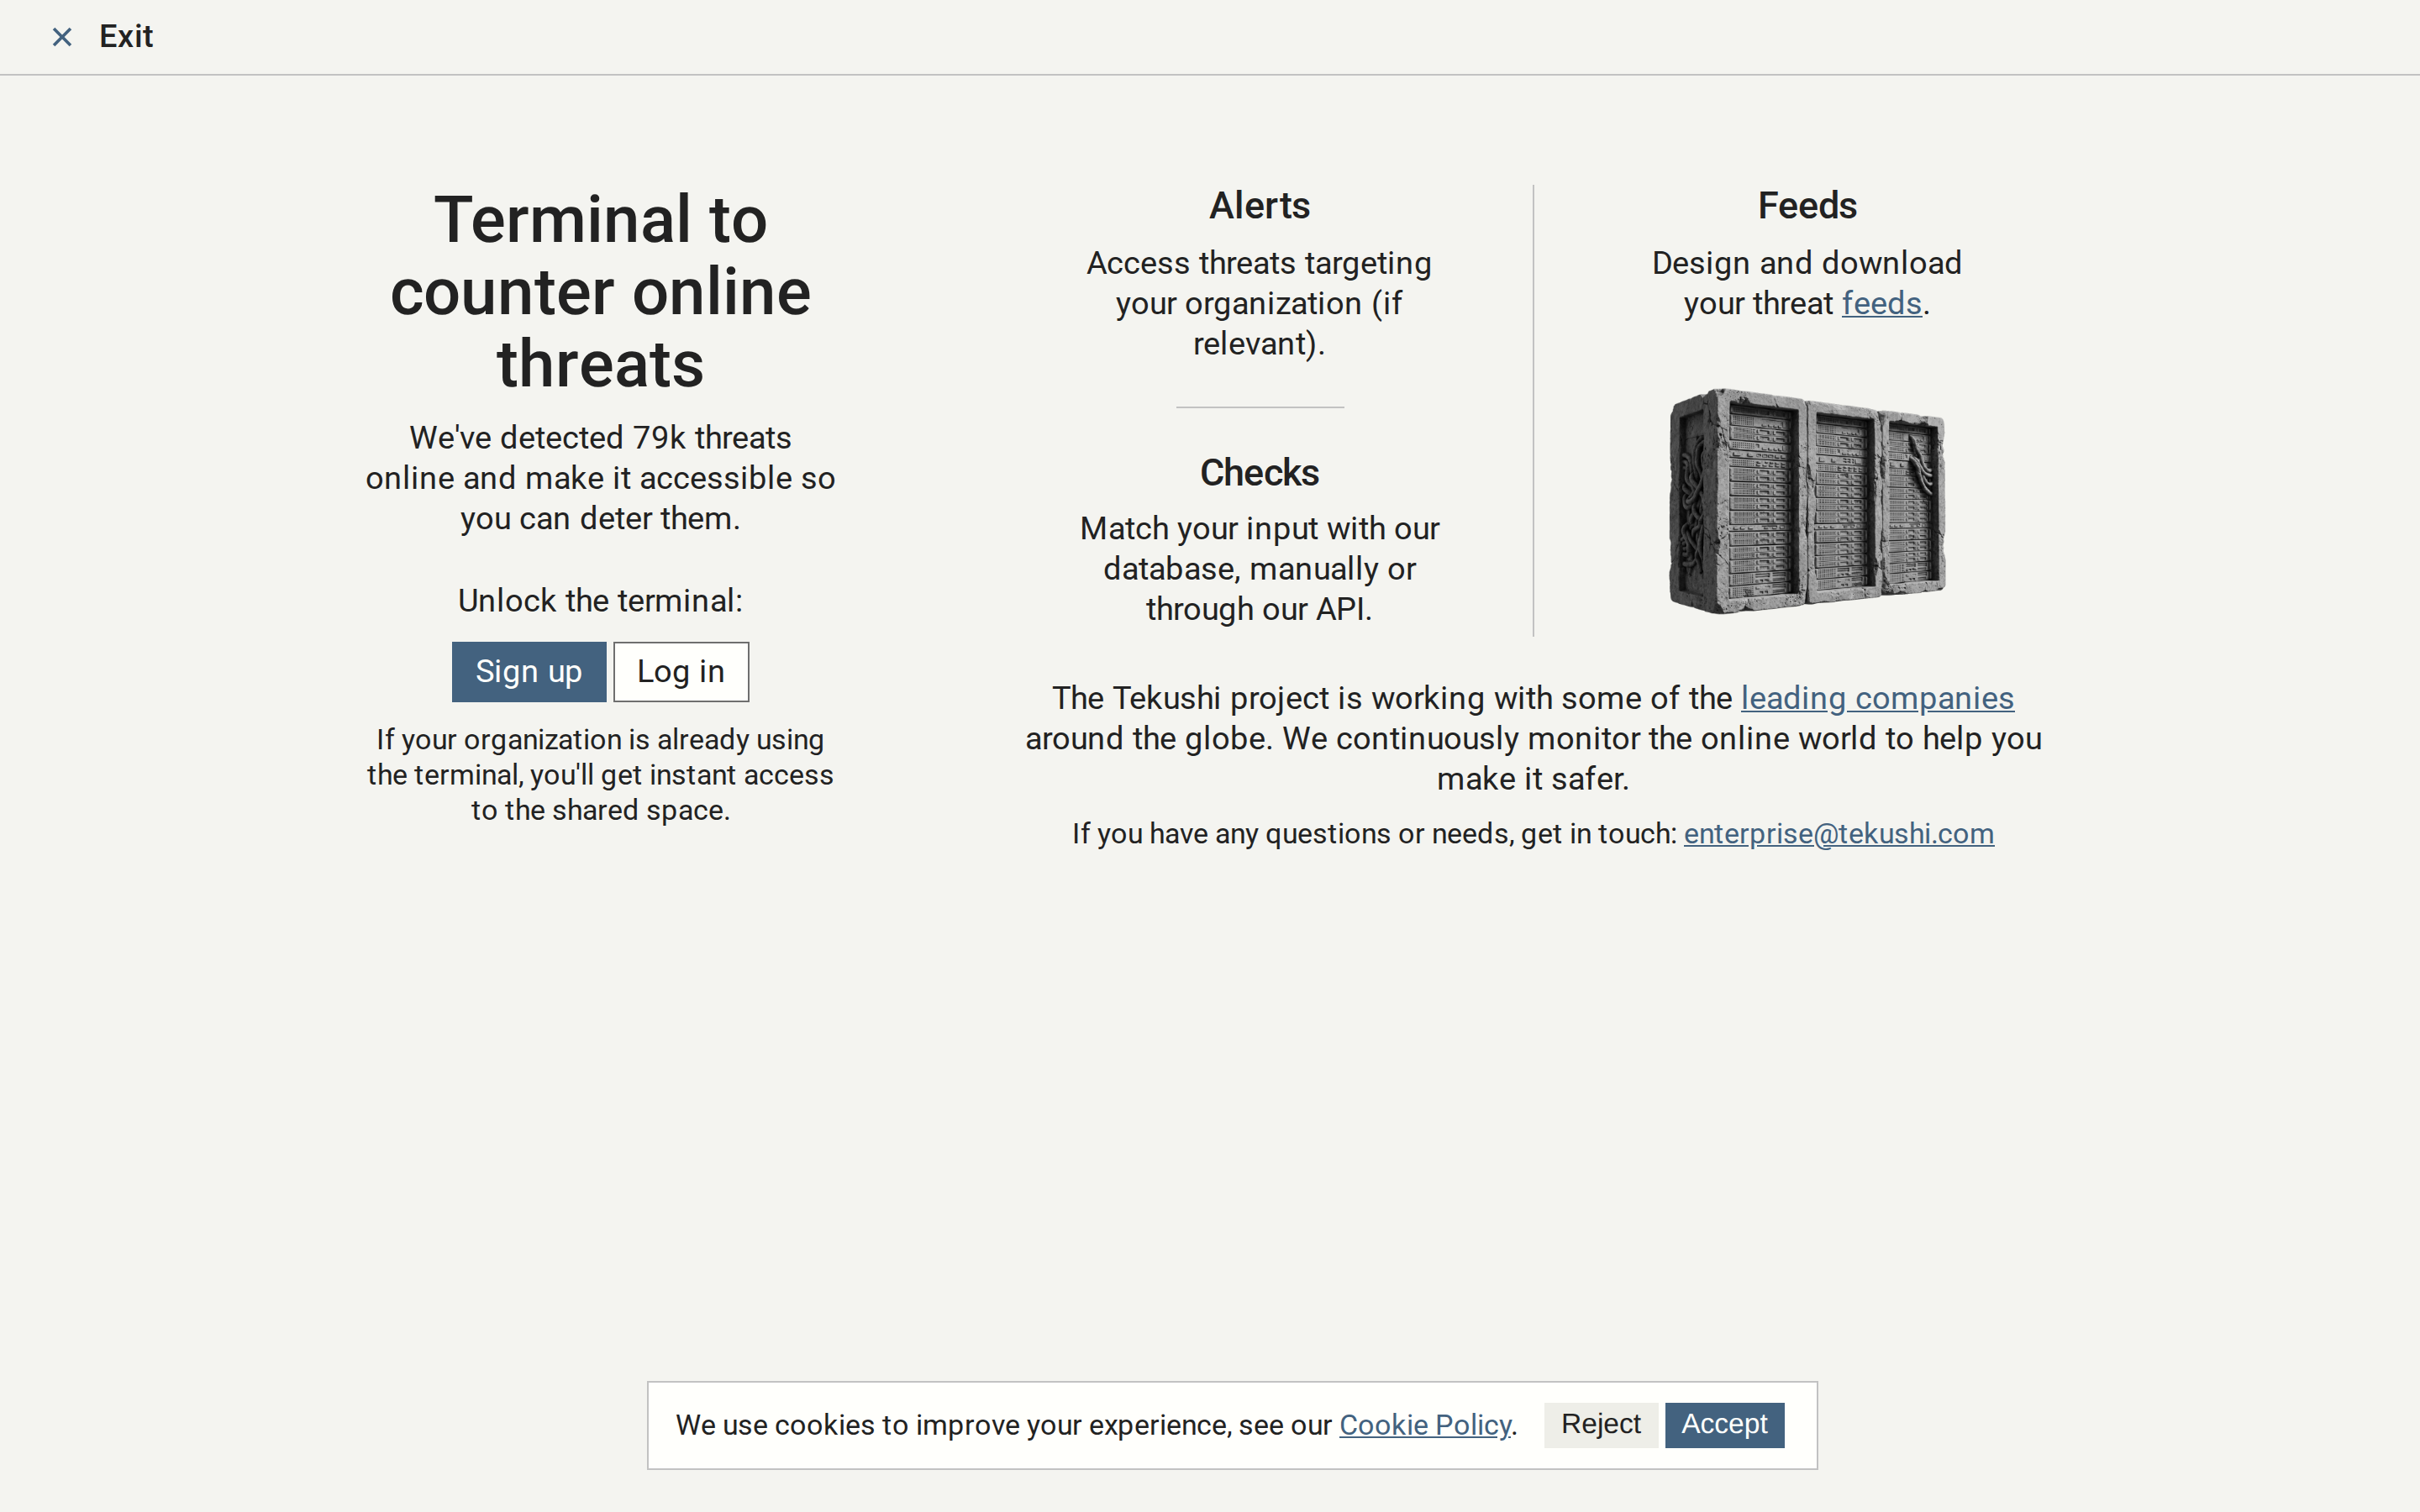Follow the threat feeds link
The width and height of the screenshot is (2420, 1512).
1881,303
